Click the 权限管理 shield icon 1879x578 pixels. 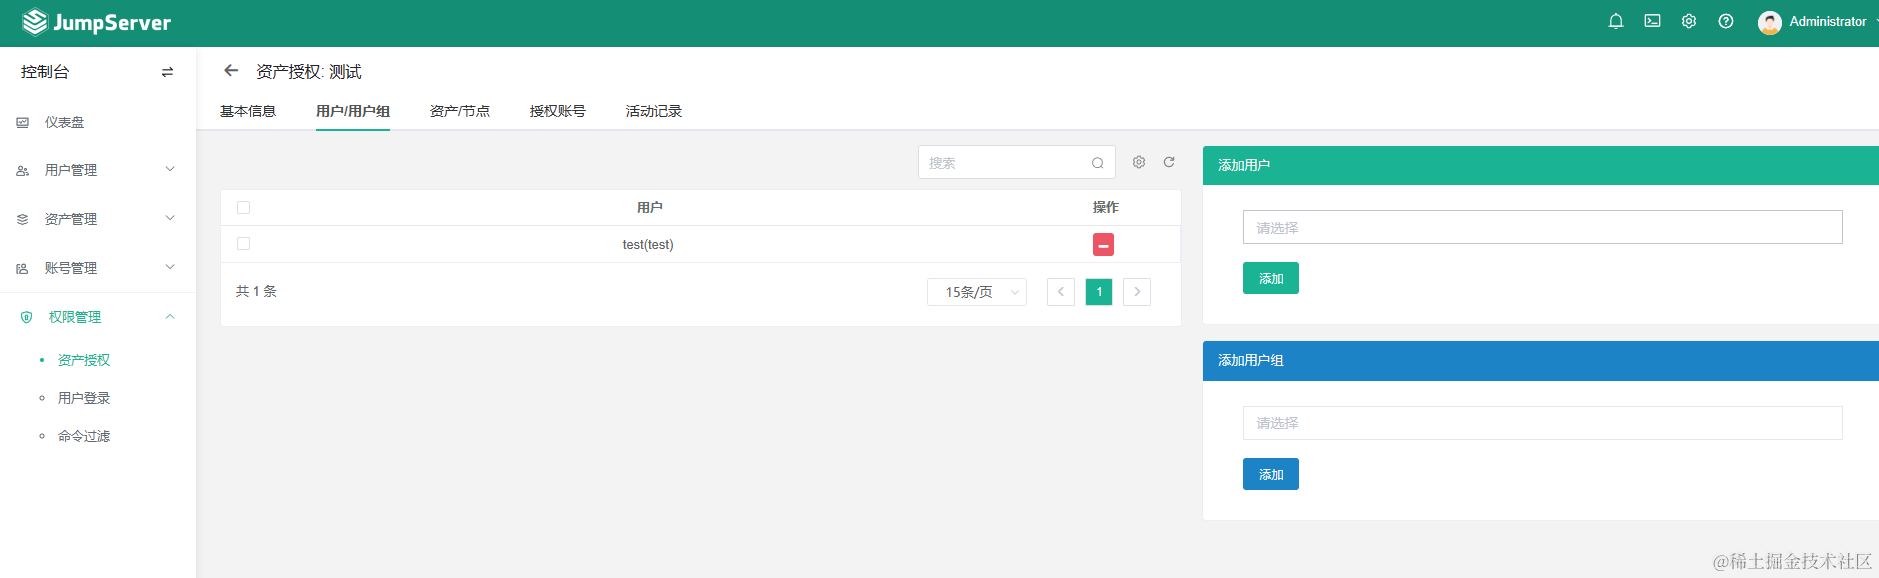26,317
